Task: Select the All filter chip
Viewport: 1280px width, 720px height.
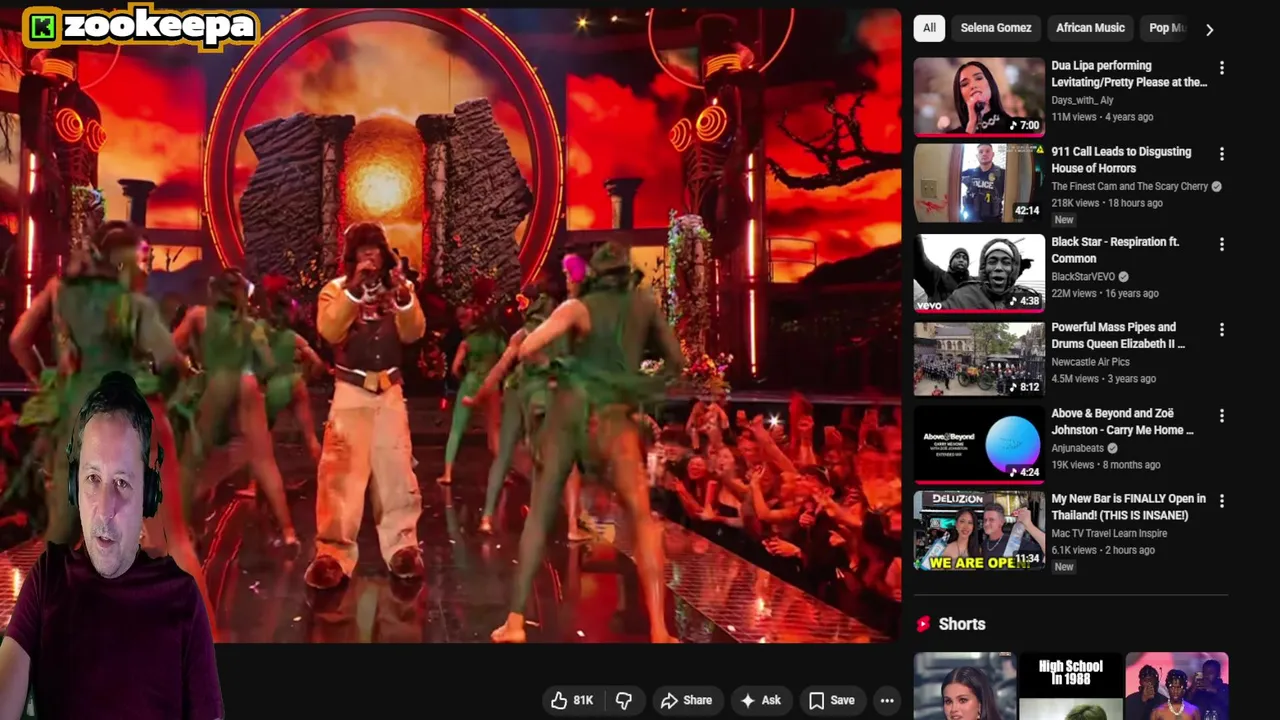Action: click(929, 28)
